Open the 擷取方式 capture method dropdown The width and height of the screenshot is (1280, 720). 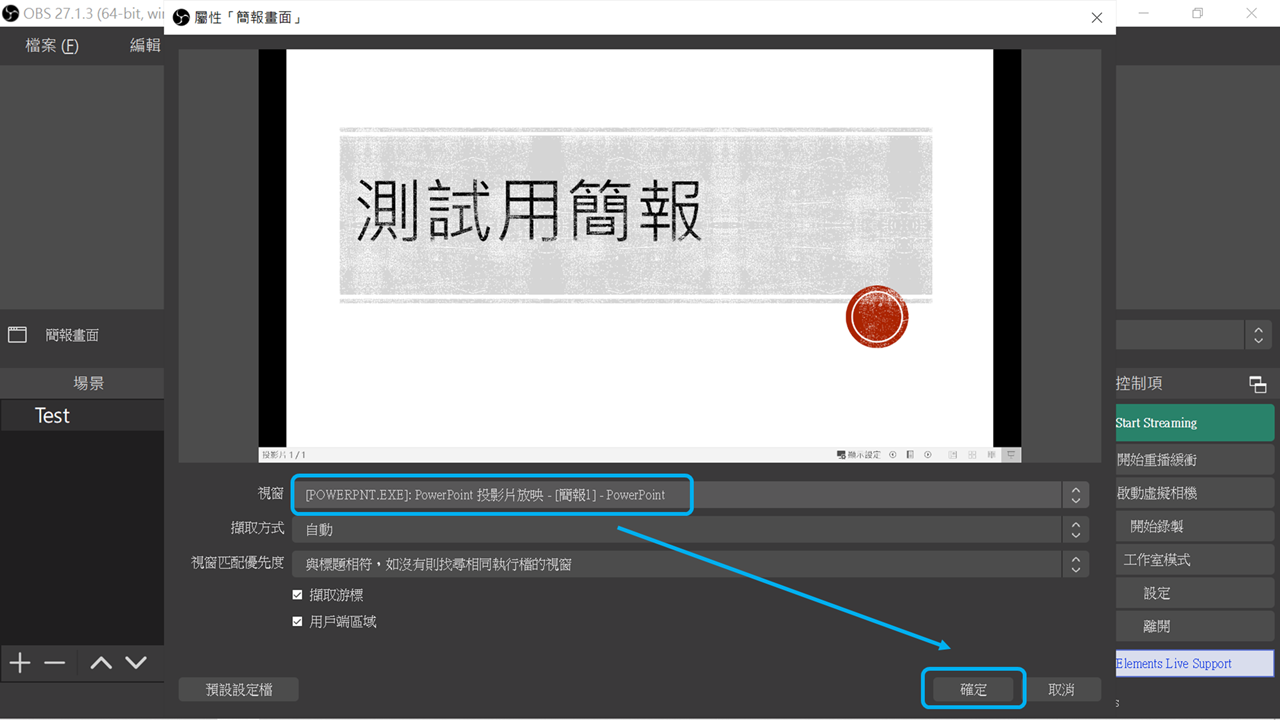pos(688,530)
